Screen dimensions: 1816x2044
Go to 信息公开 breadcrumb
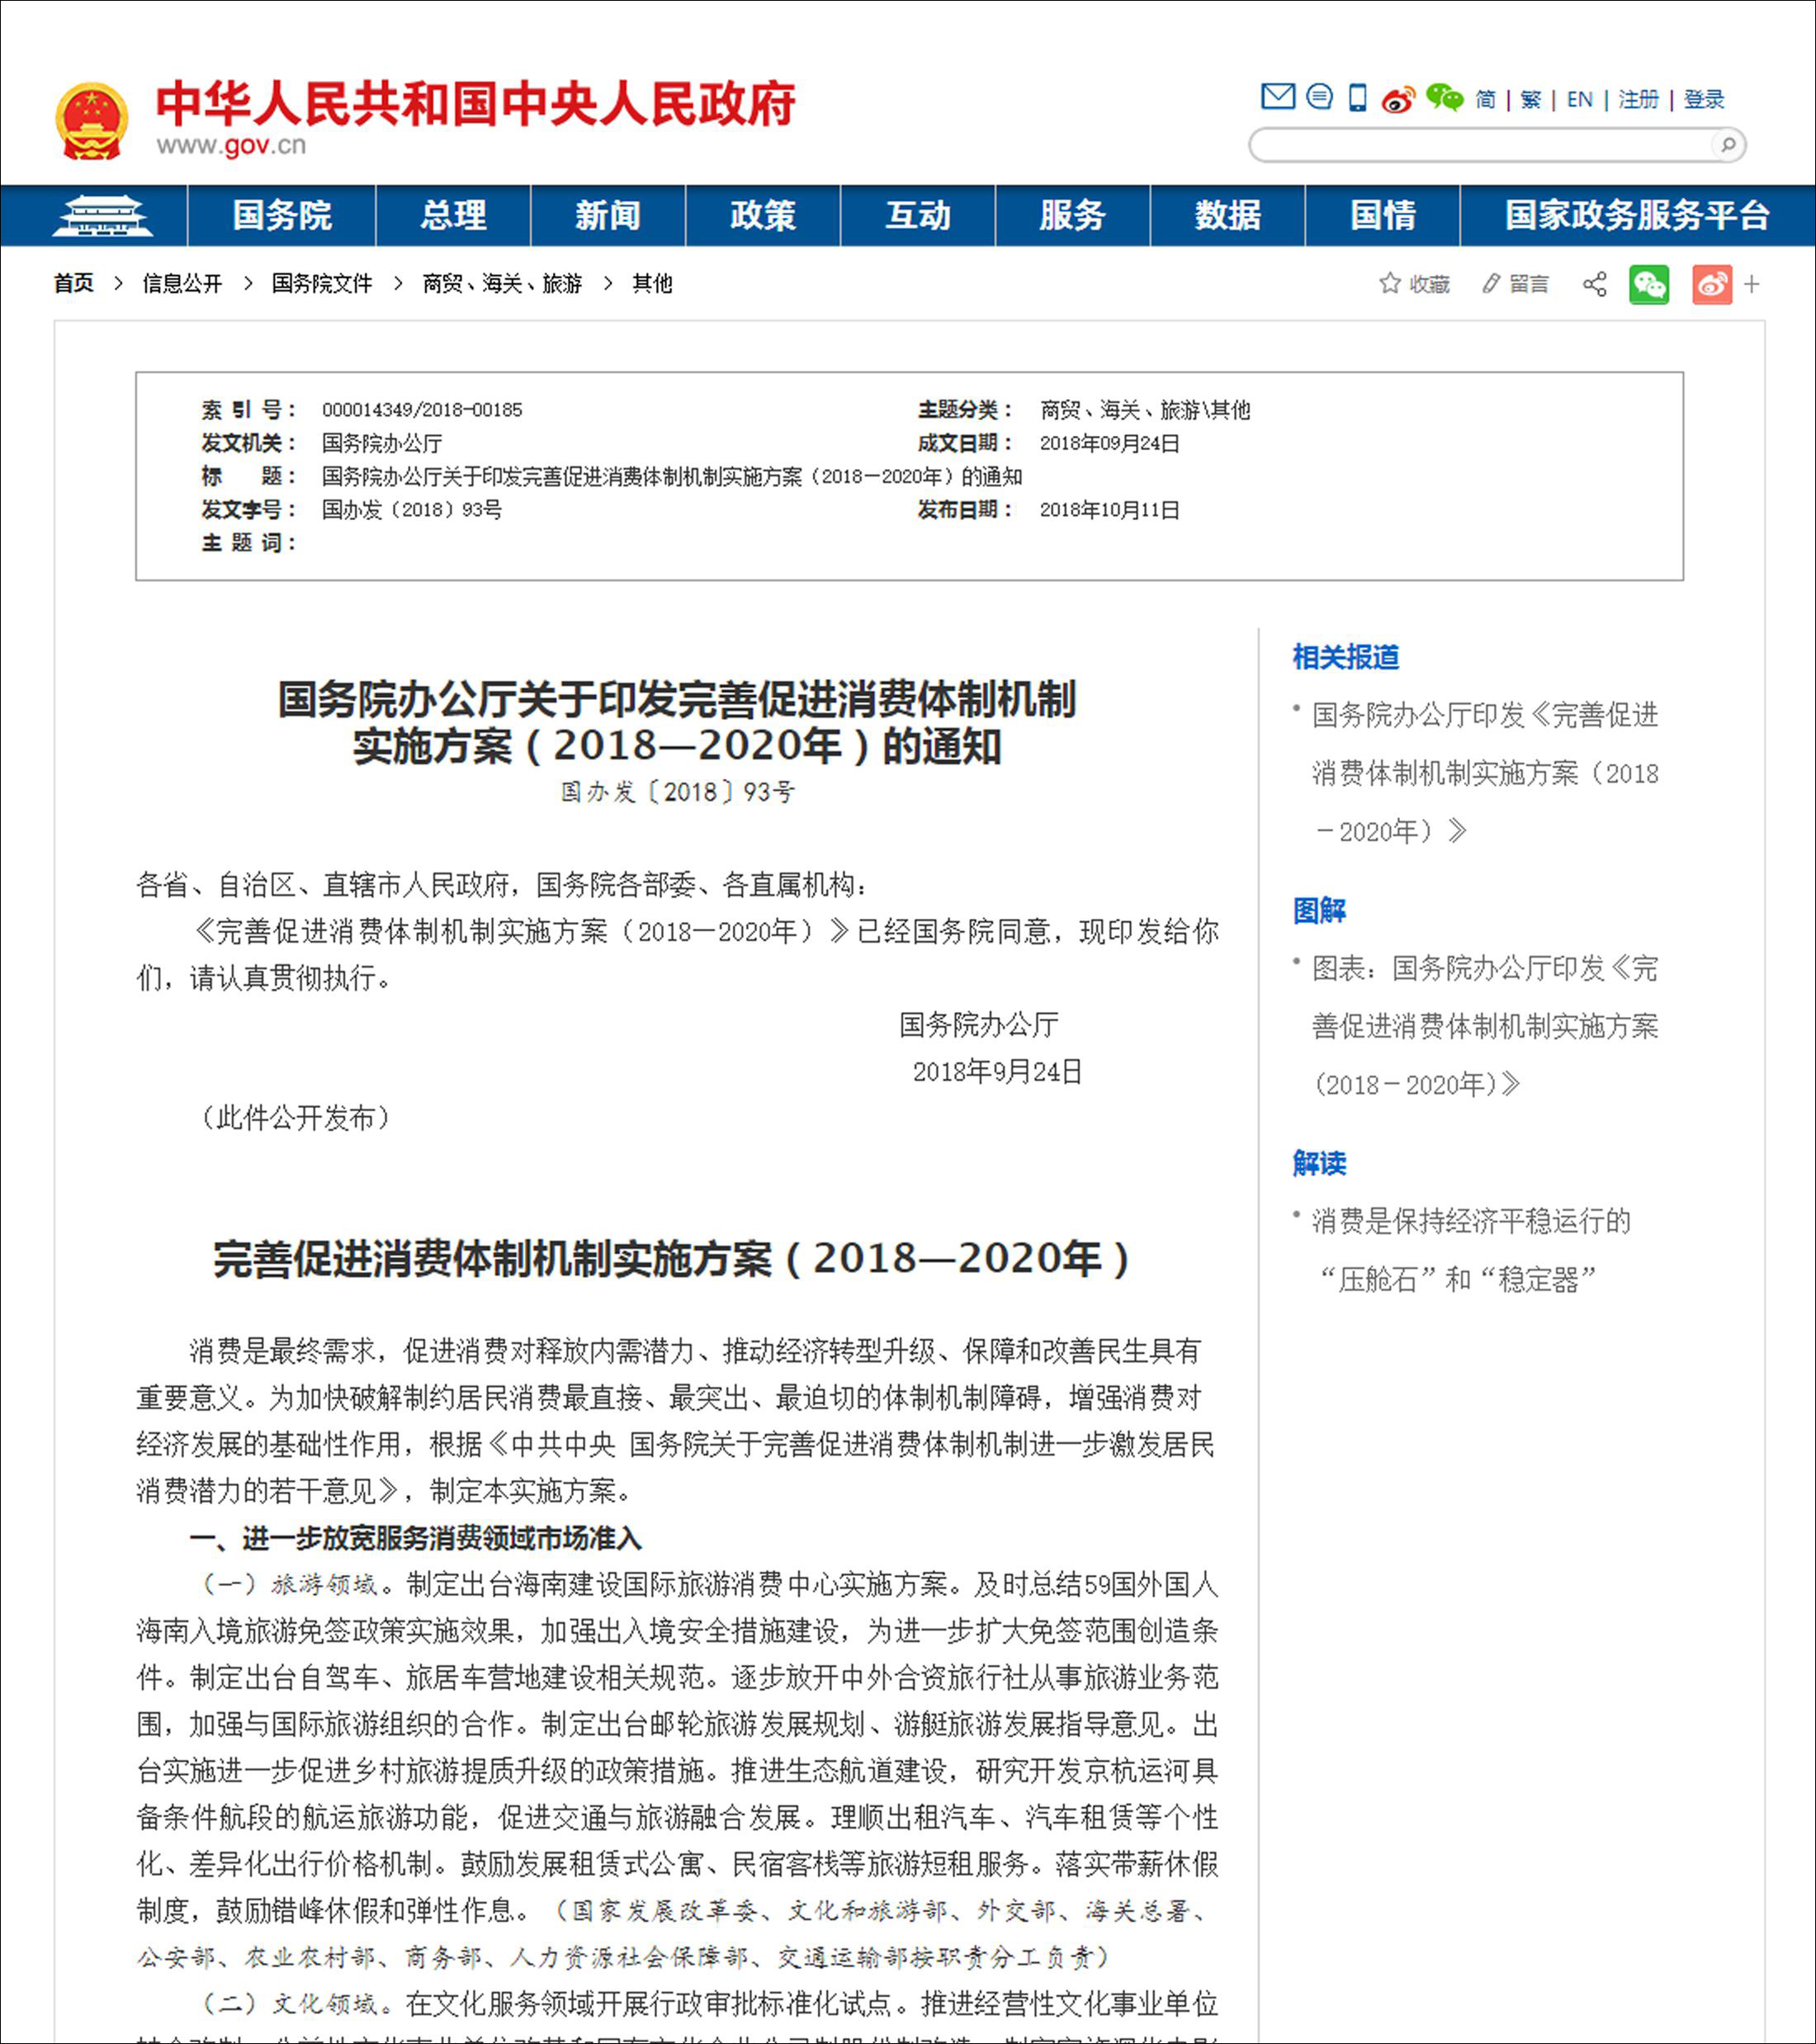point(182,283)
